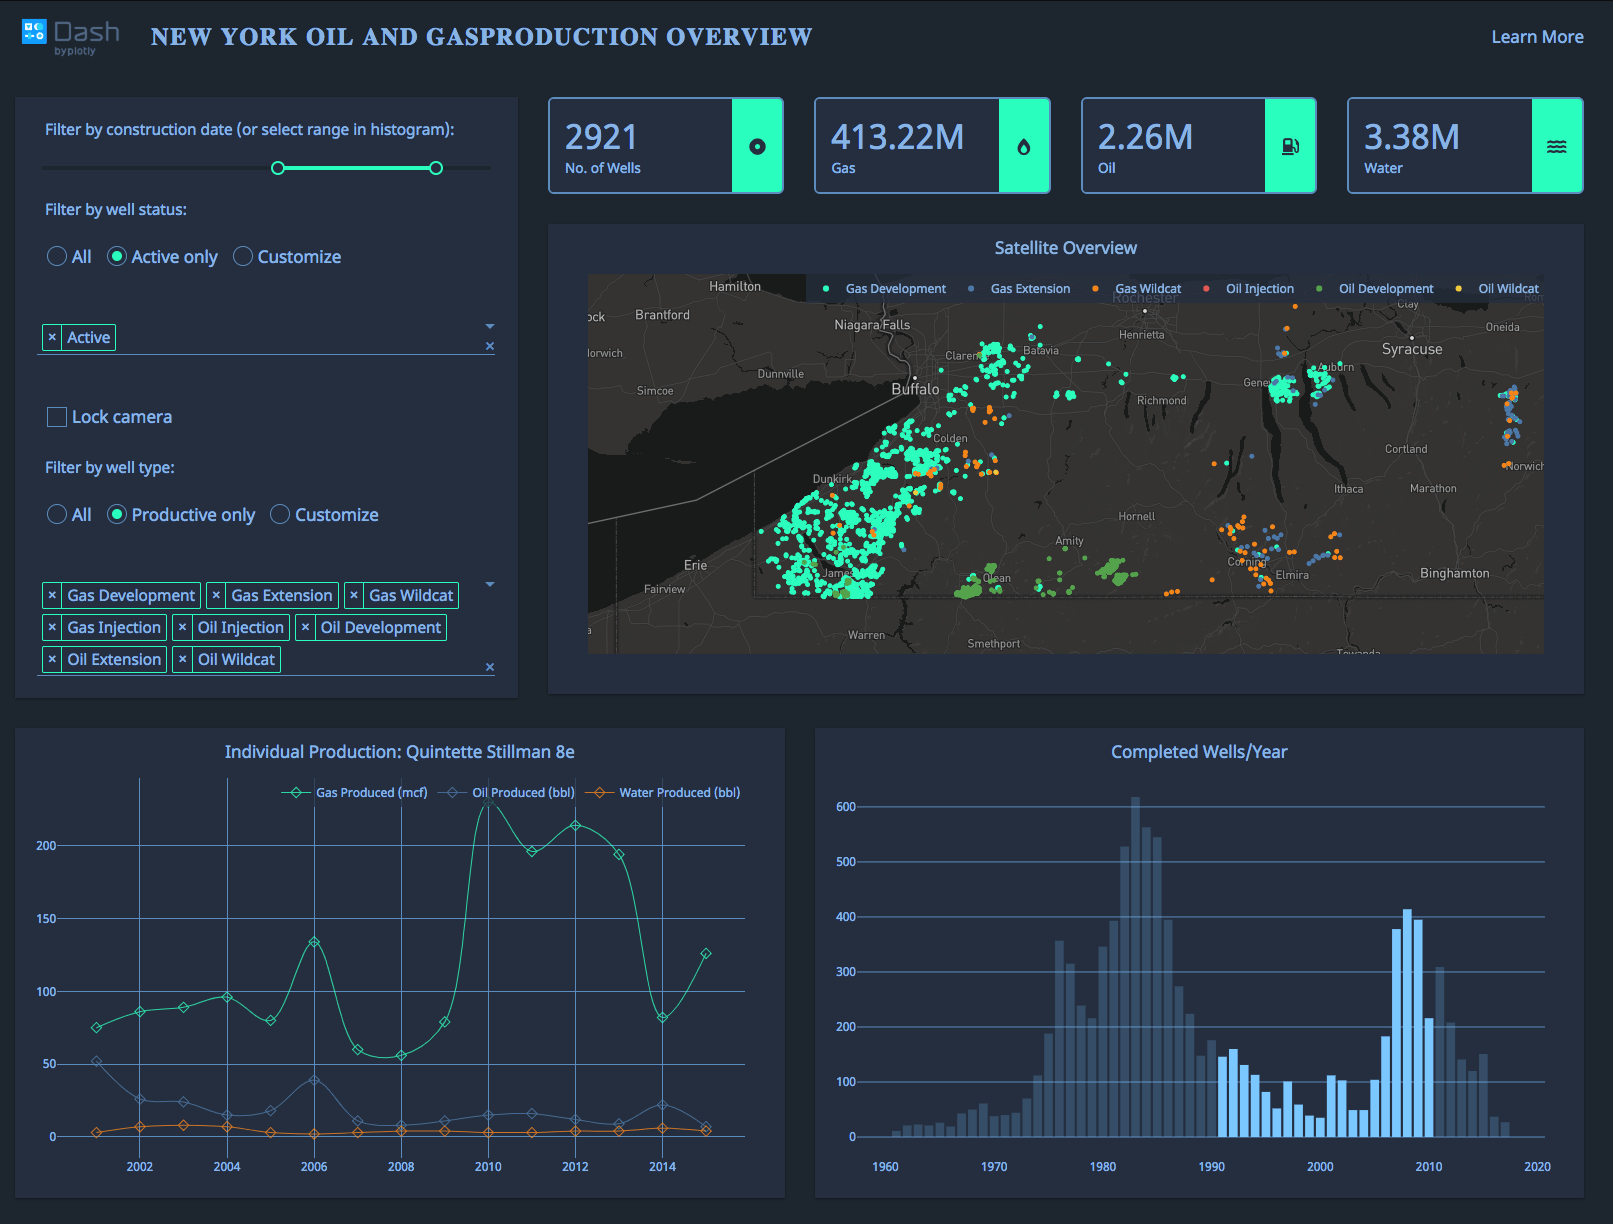Open the well status dropdown arrow
The width and height of the screenshot is (1613, 1224).
point(490,325)
